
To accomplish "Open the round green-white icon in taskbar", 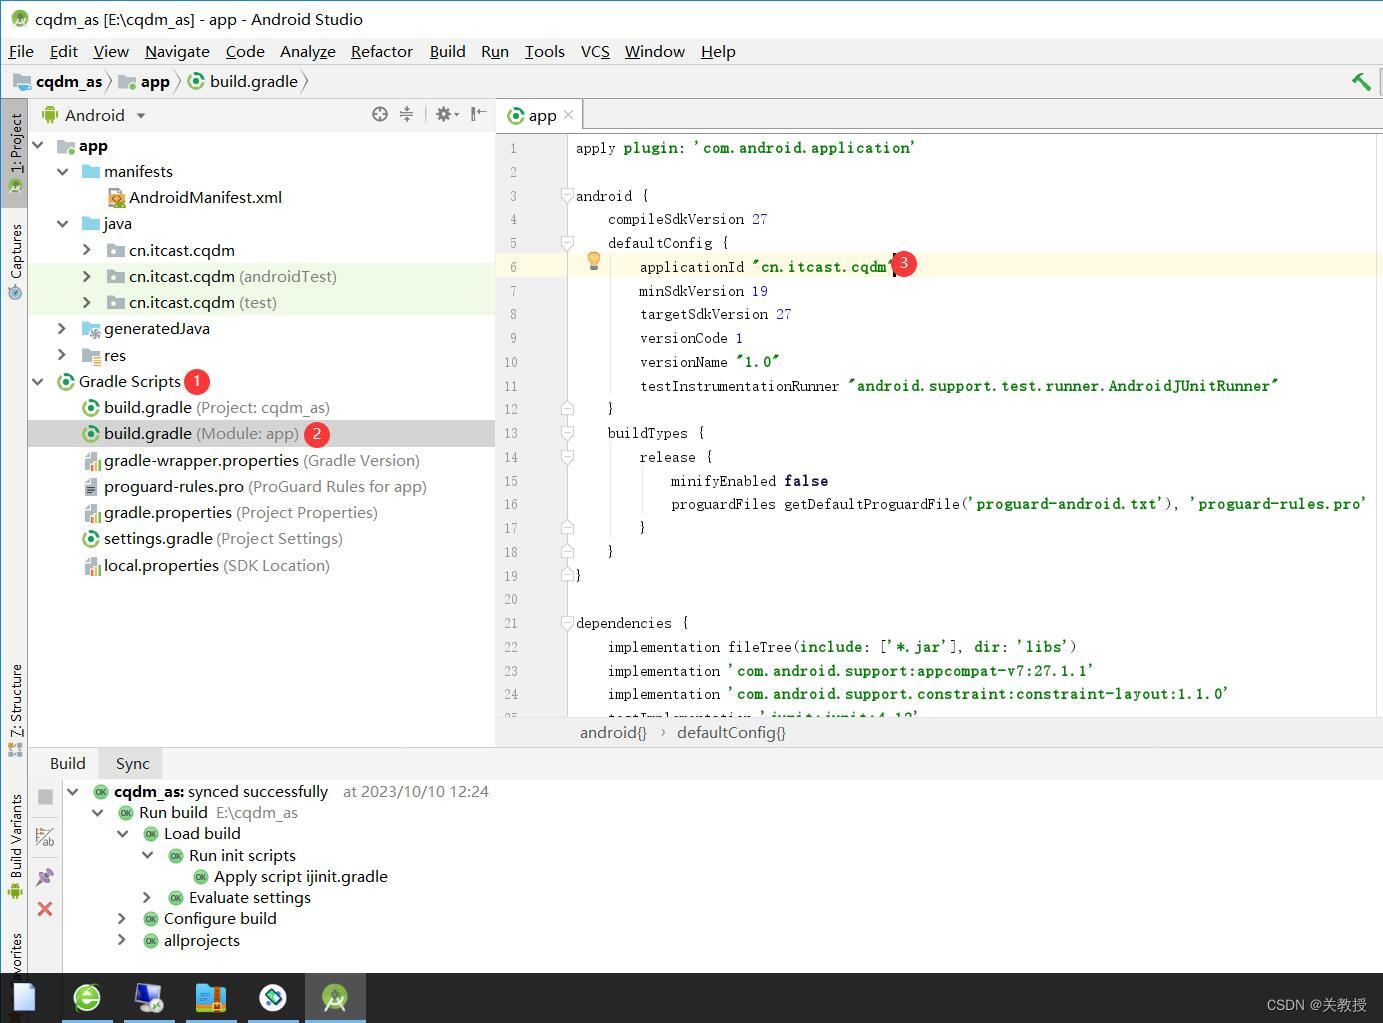I will point(273,997).
